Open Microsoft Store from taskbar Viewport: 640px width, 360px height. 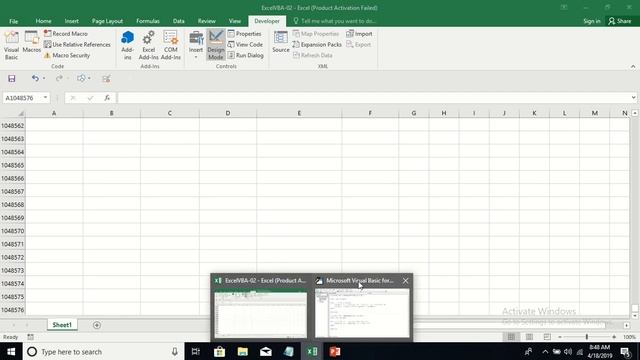point(220,352)
